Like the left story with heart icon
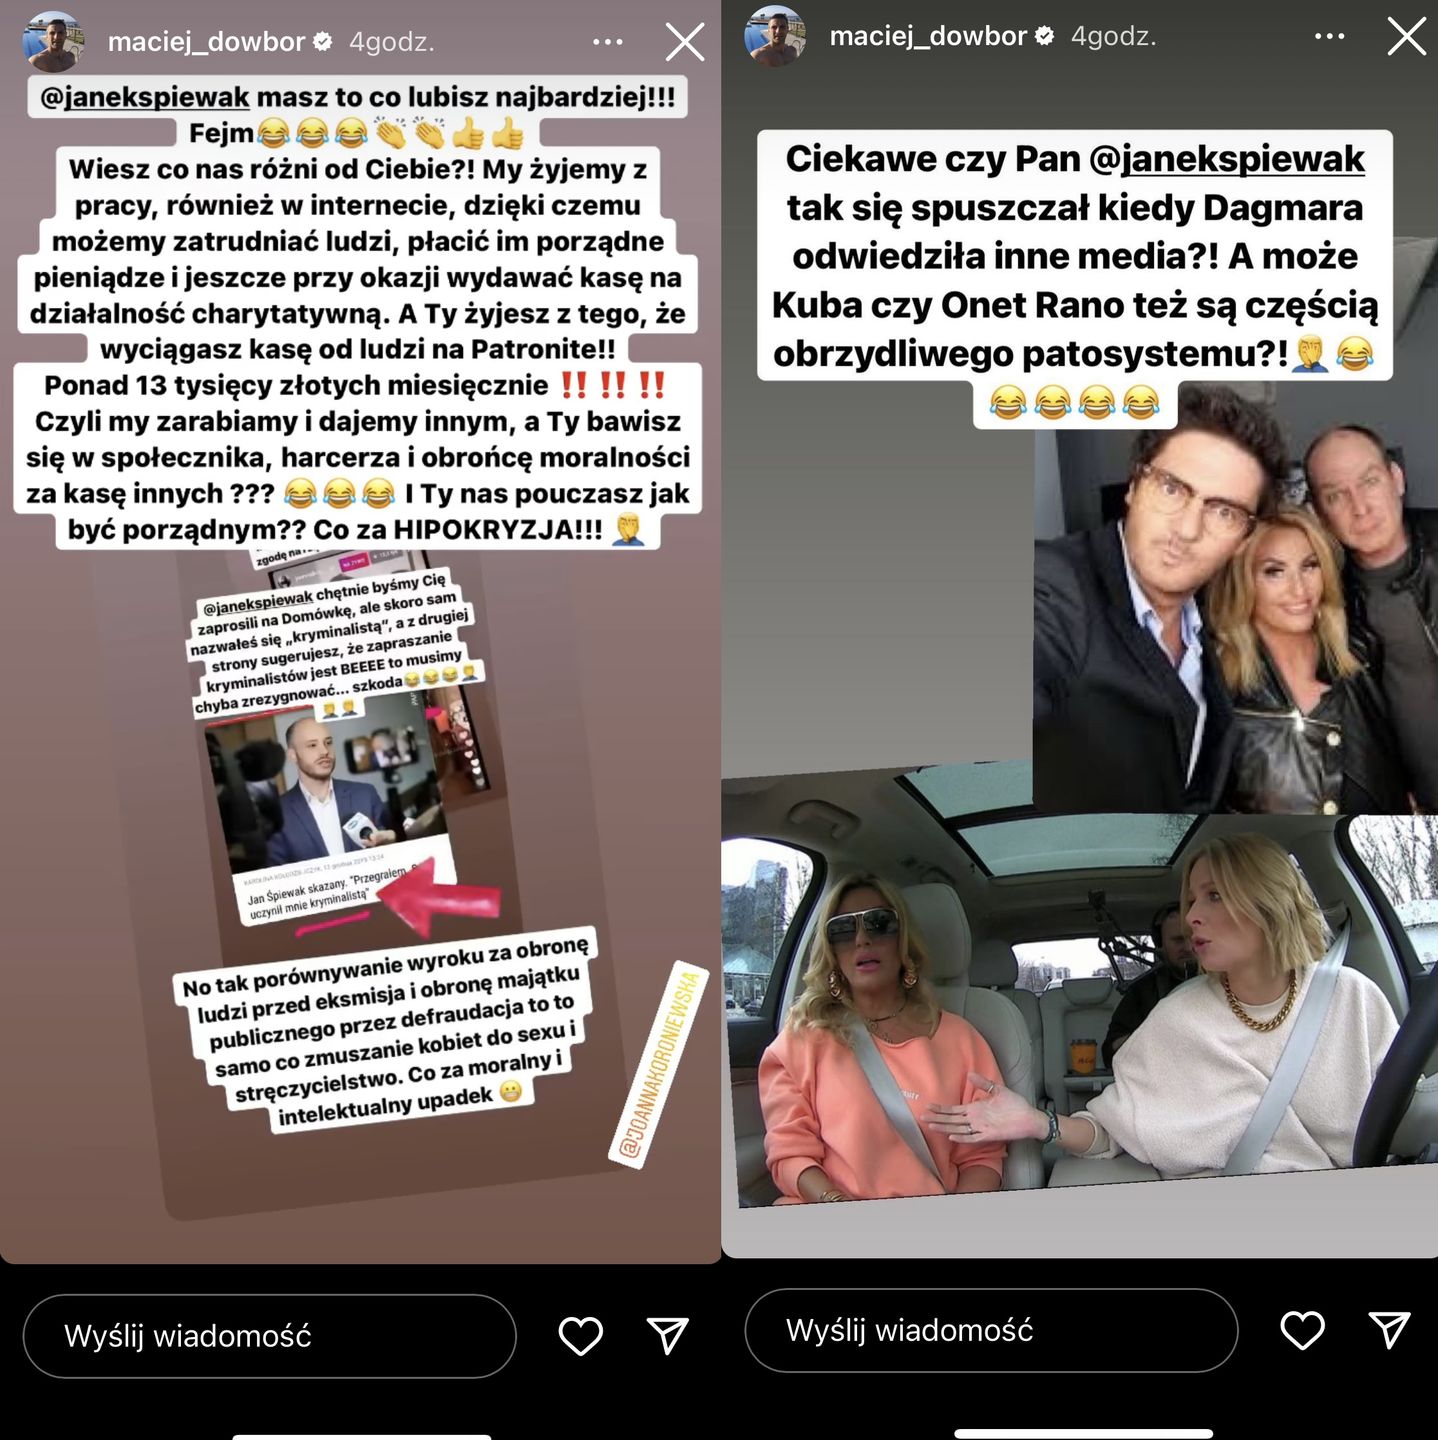This screenshot has height=1440, width=1438. point(580,1336)
